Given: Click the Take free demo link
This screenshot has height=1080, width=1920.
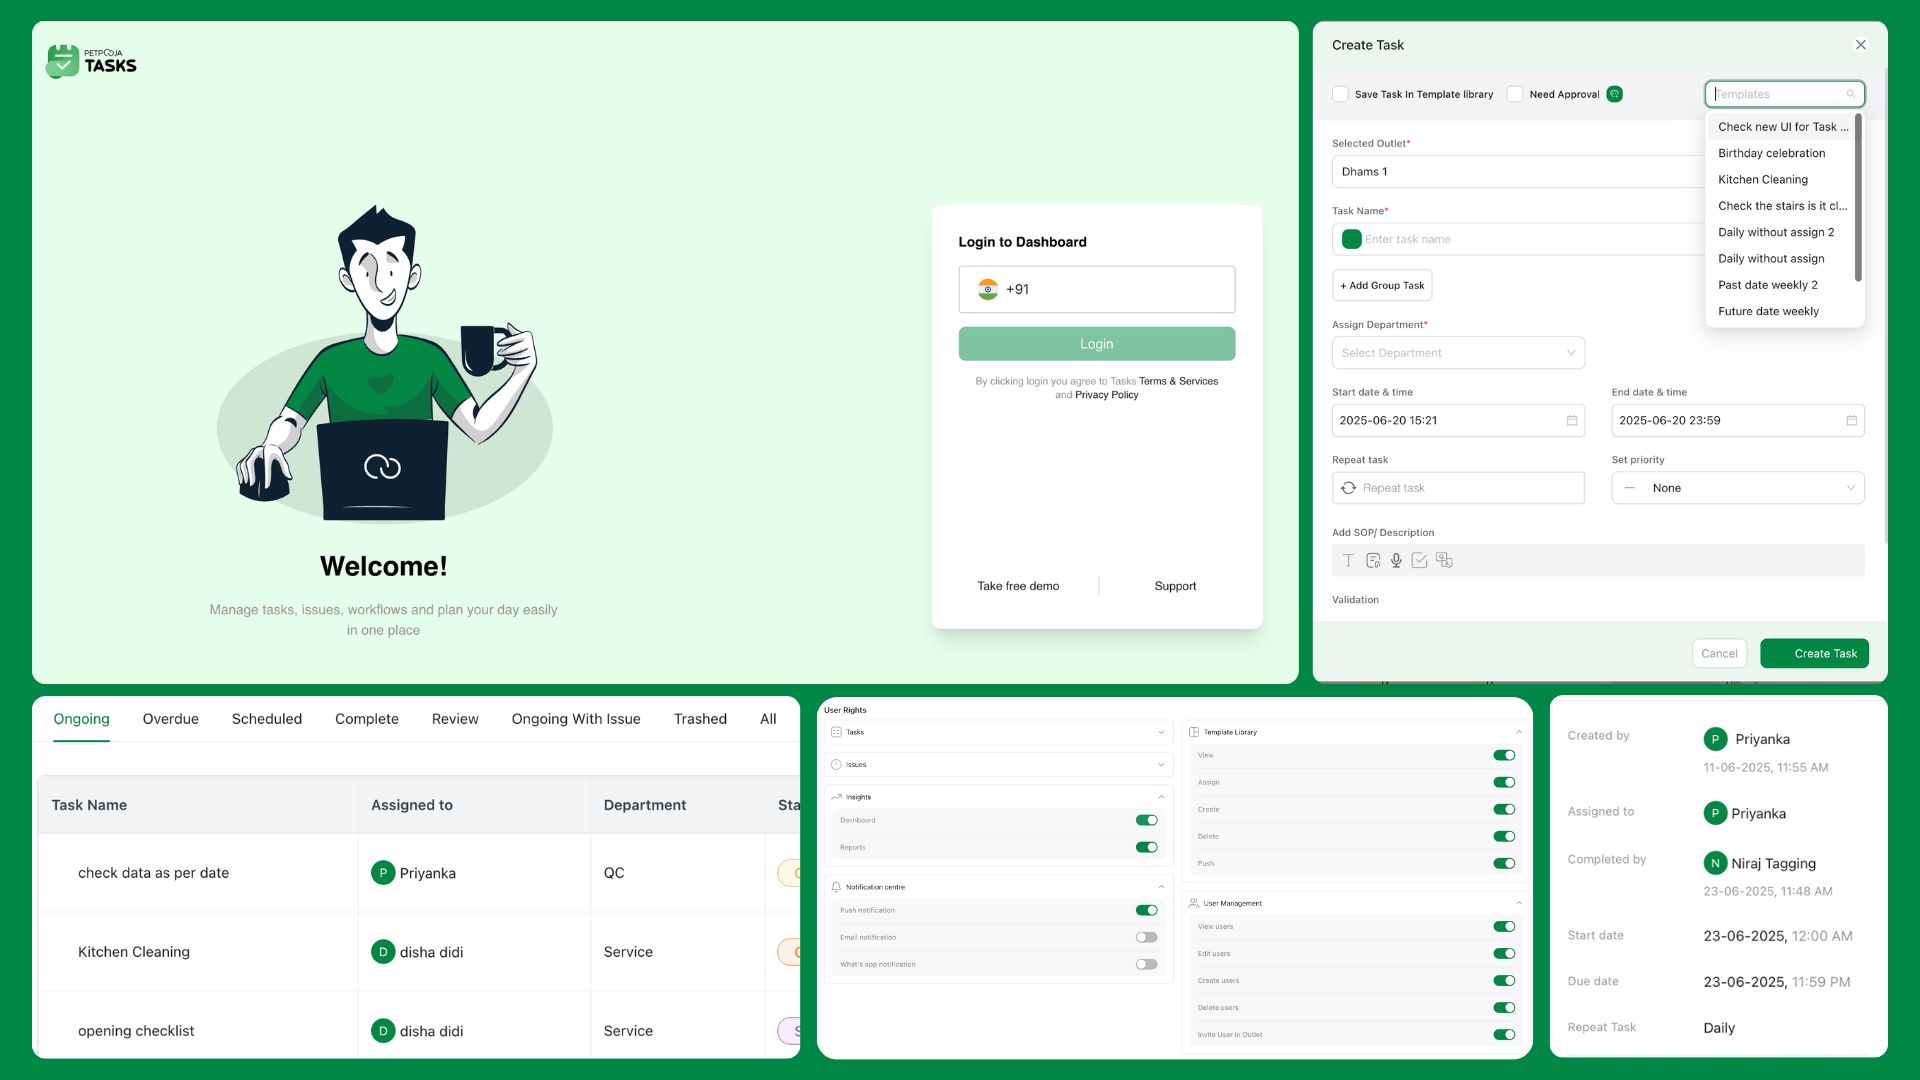Looking at the screenshot, I should click(x=1017, y=586).
